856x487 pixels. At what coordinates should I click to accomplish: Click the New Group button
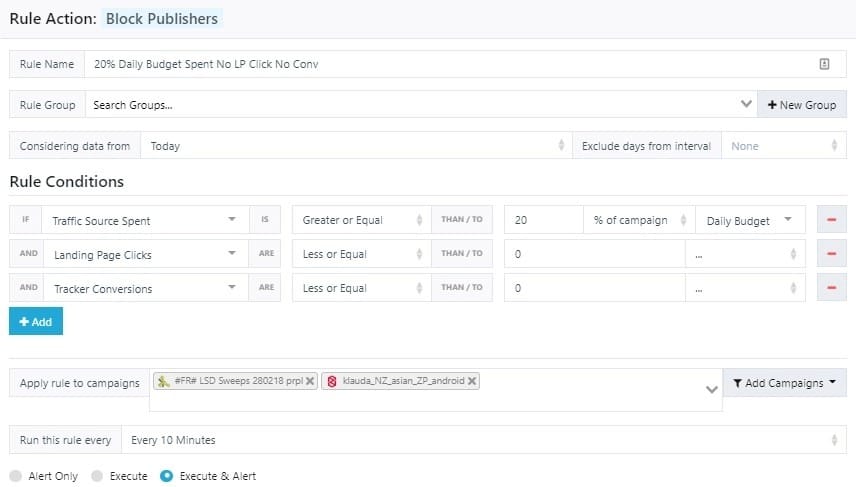click(x=801, y=105)
